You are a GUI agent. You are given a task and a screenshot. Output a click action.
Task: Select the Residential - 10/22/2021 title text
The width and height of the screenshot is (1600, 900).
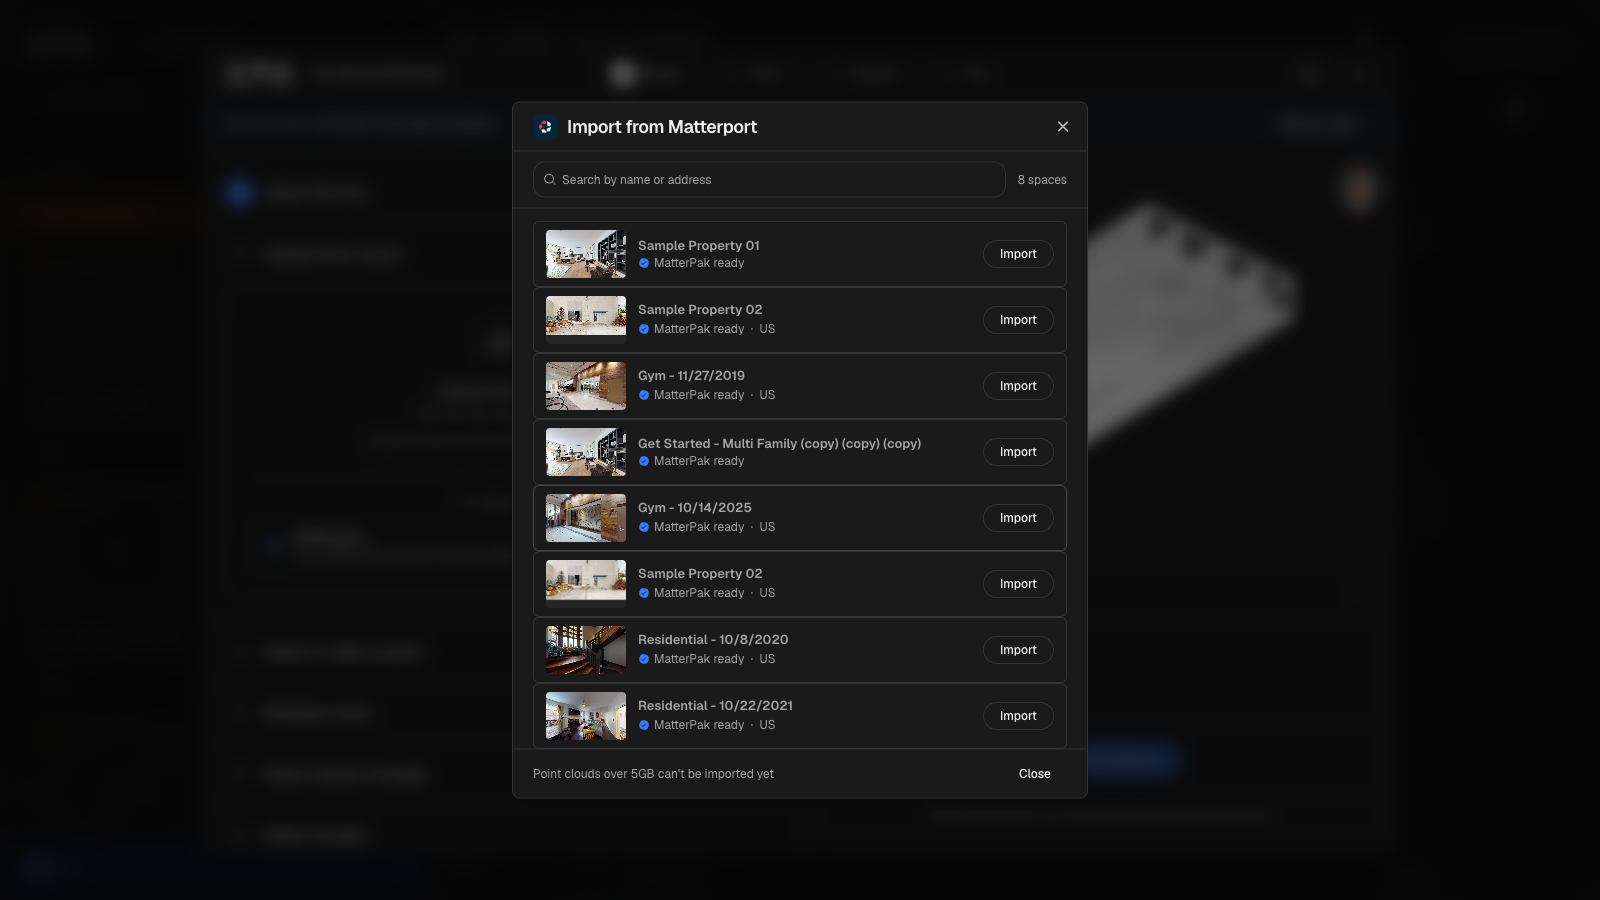715,706
